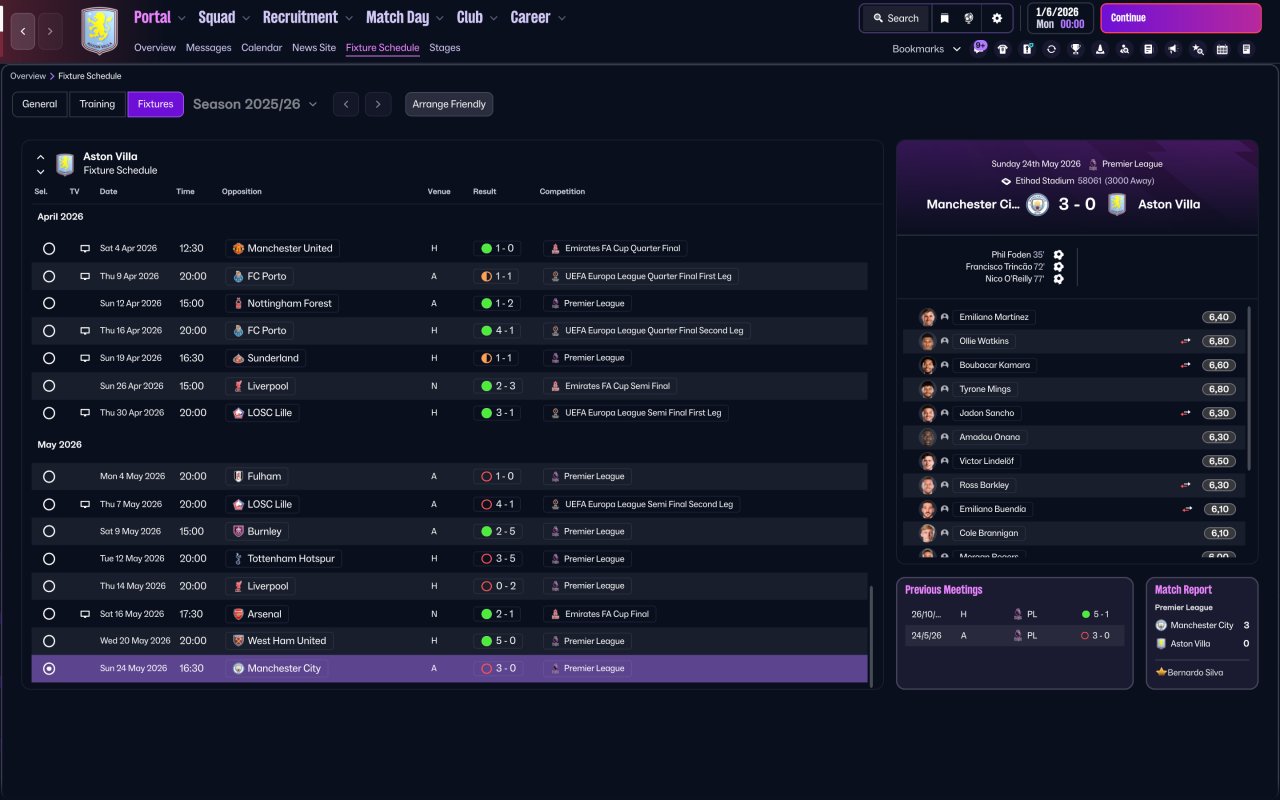This screenshot has height=800, width=1280.
Task: Open the Calendar subtab
Action: (261, 48)
